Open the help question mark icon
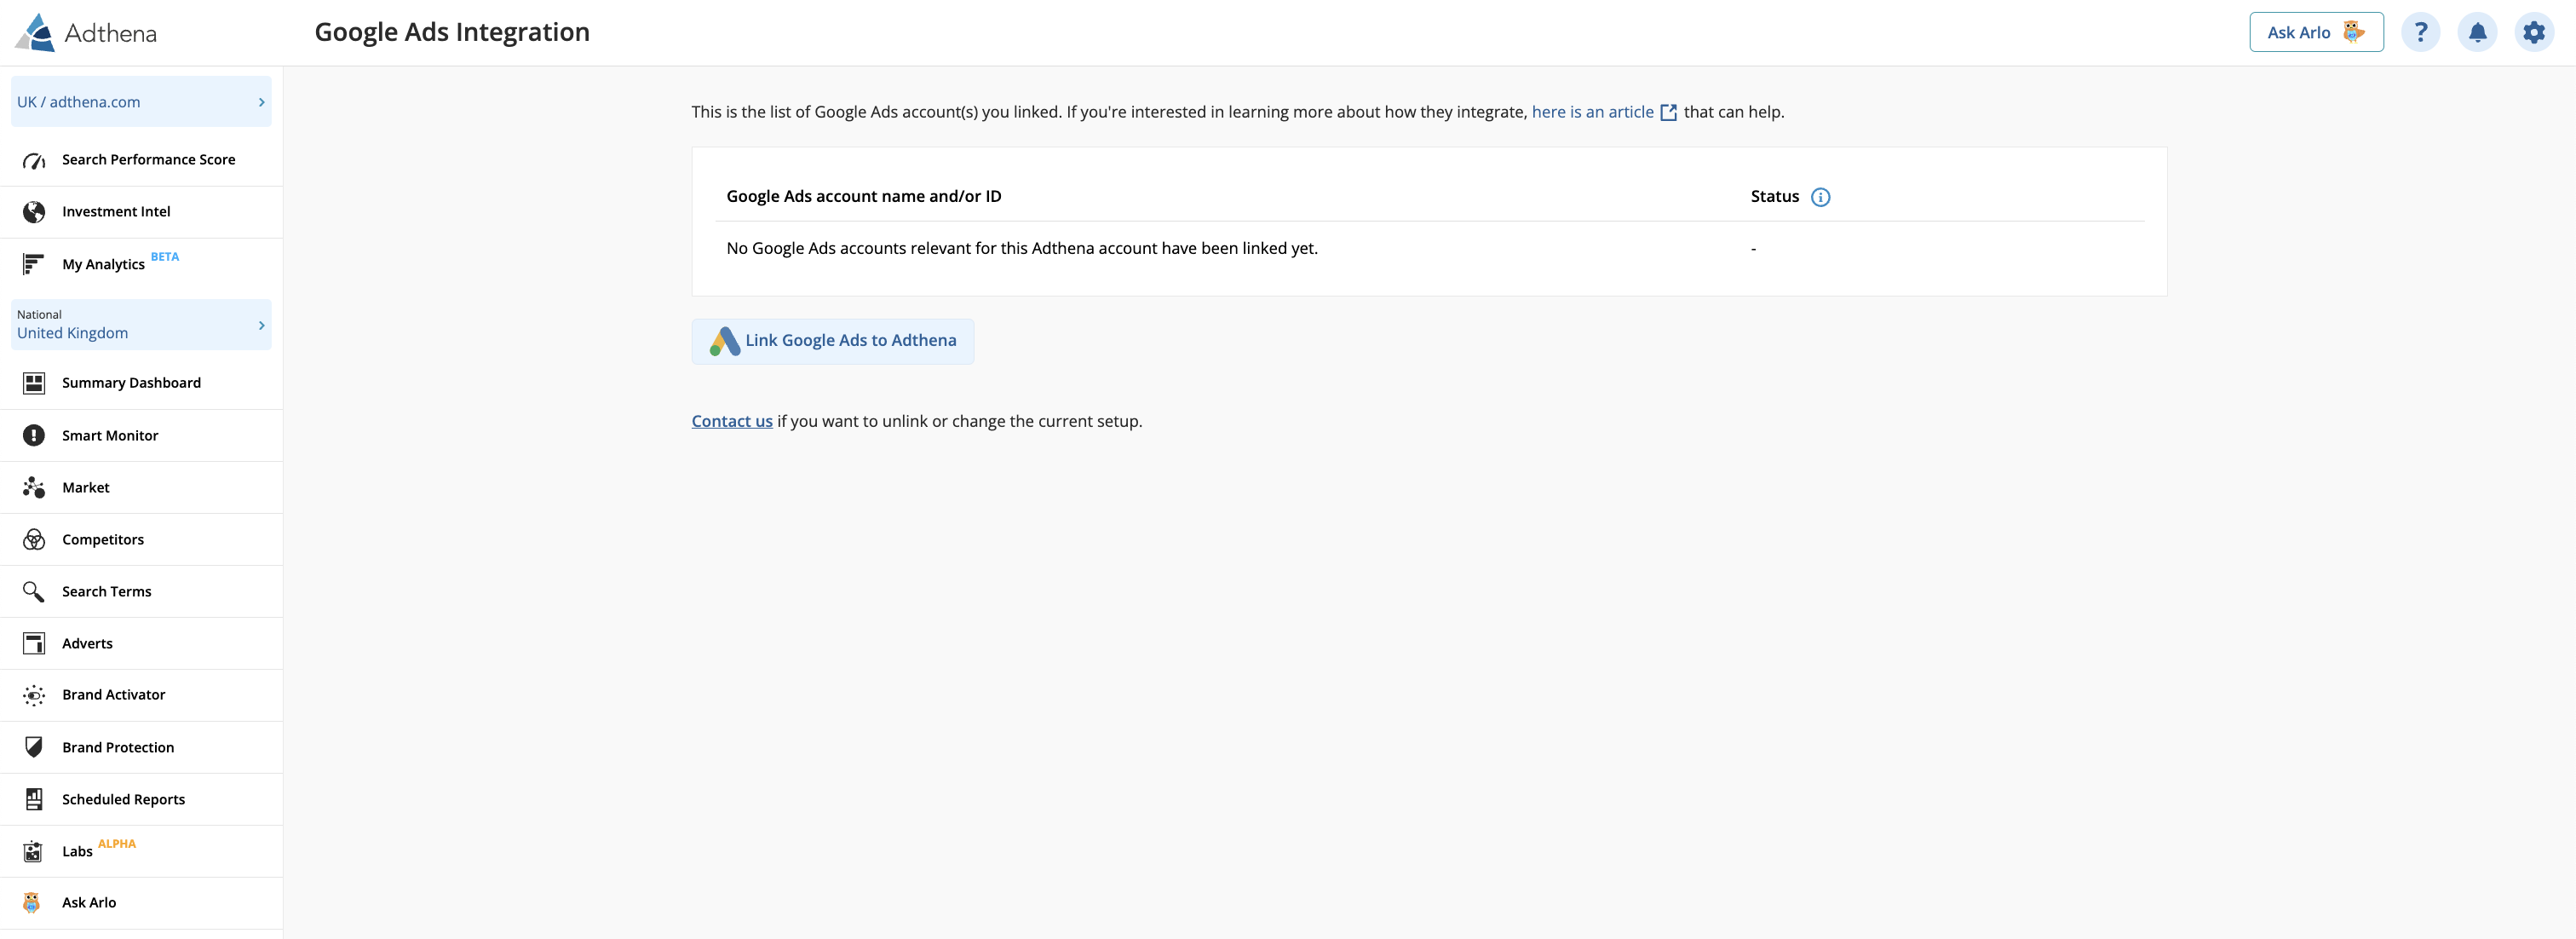 click(2420, 32)
